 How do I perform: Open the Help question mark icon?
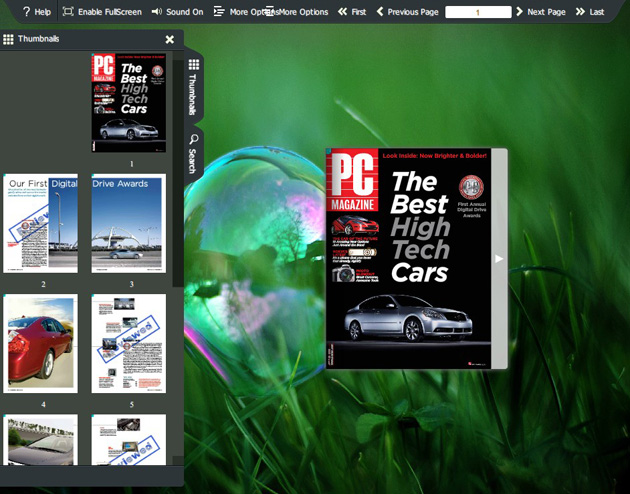[27, 12]
